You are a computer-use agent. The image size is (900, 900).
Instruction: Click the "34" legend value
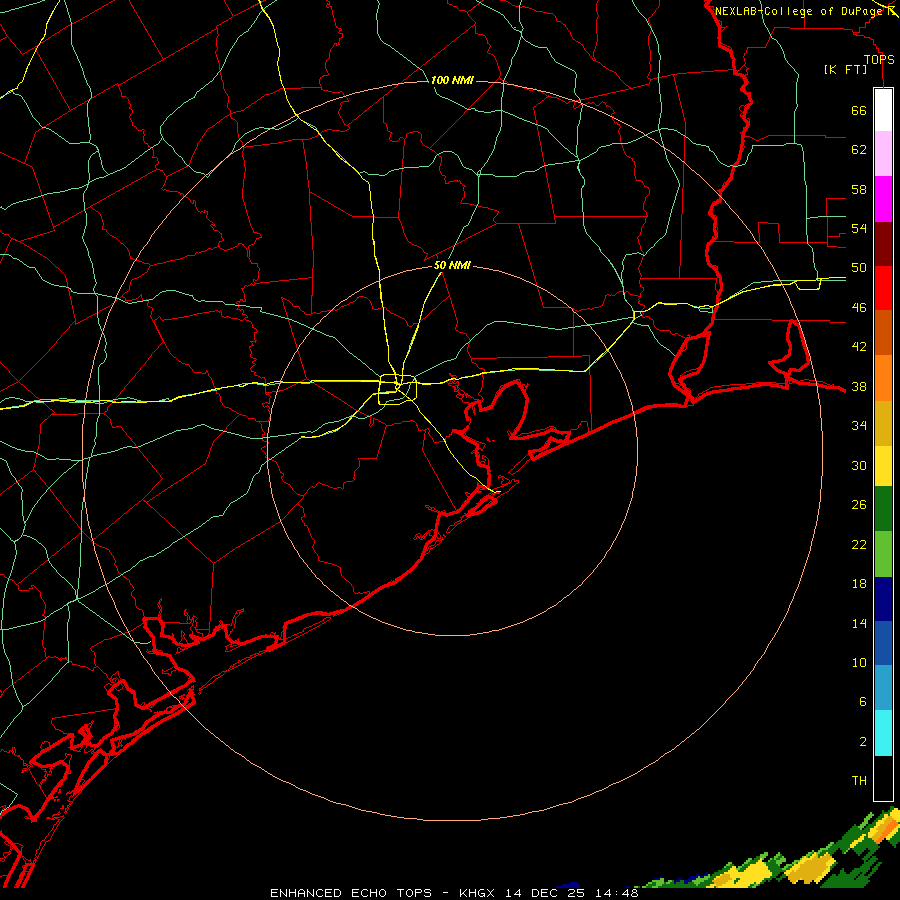(859, 426)
